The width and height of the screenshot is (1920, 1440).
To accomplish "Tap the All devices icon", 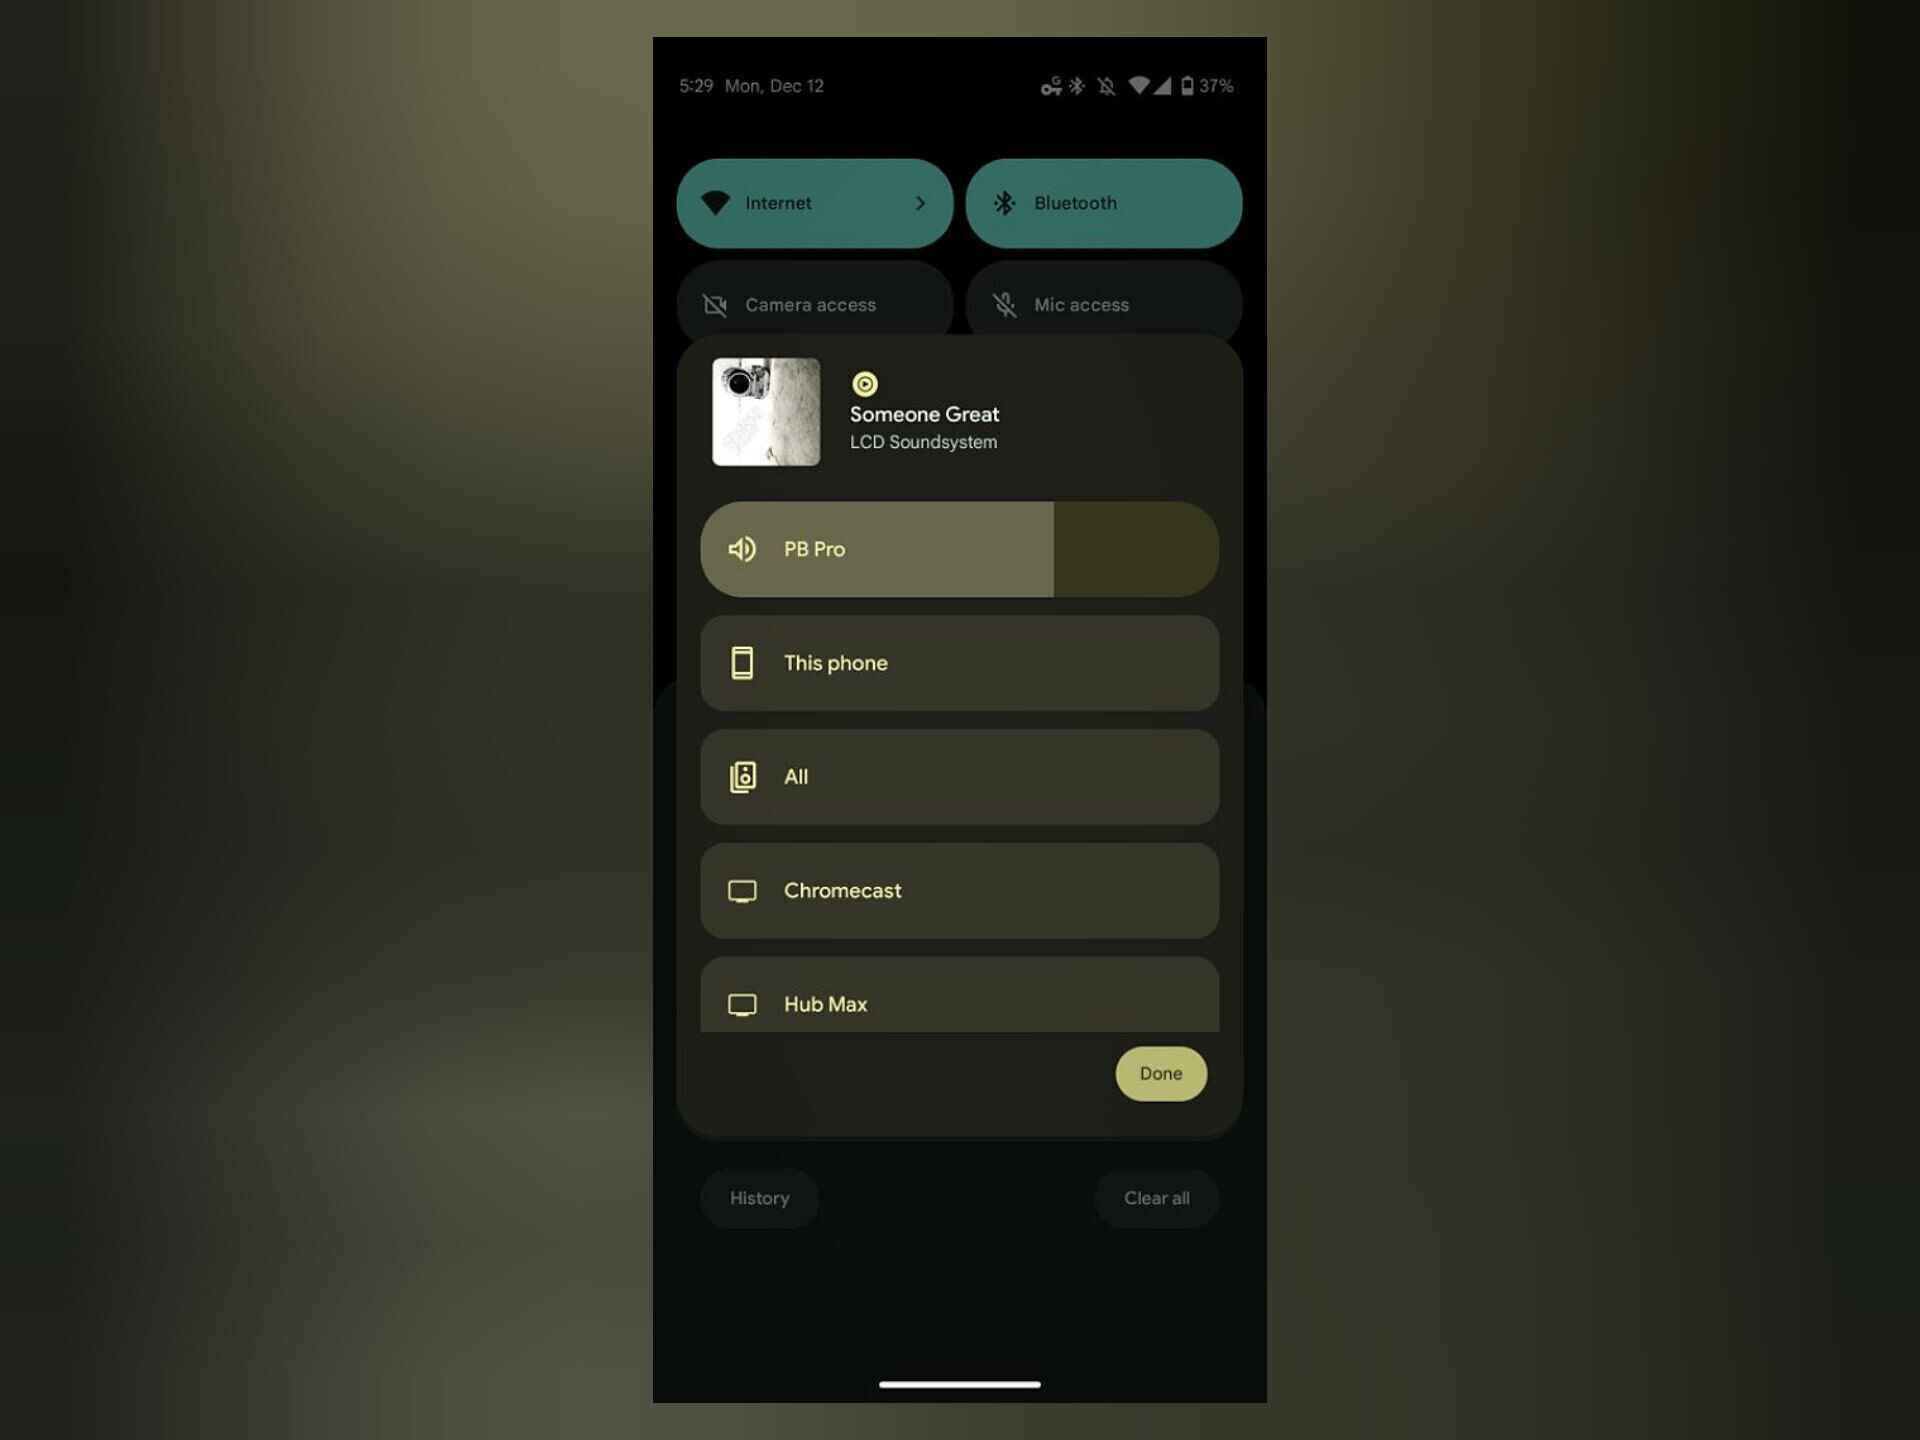I will [741, 776].
